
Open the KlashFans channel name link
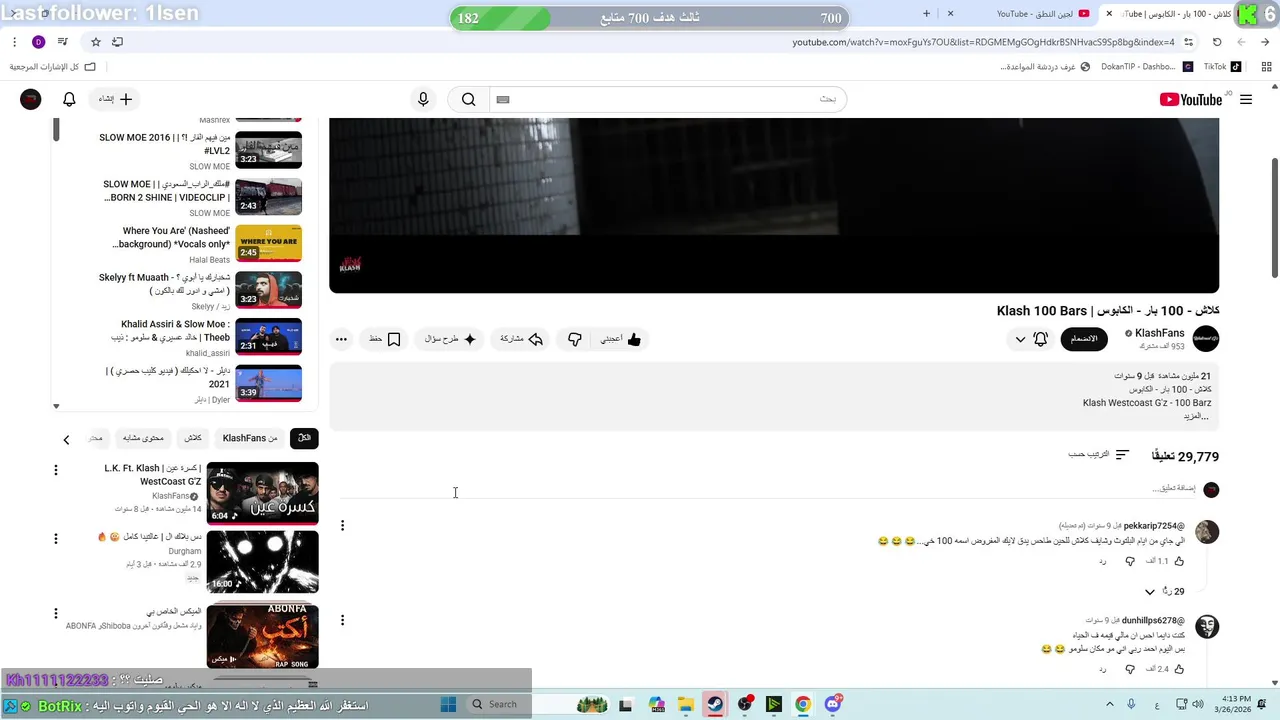coord(1160,333)
